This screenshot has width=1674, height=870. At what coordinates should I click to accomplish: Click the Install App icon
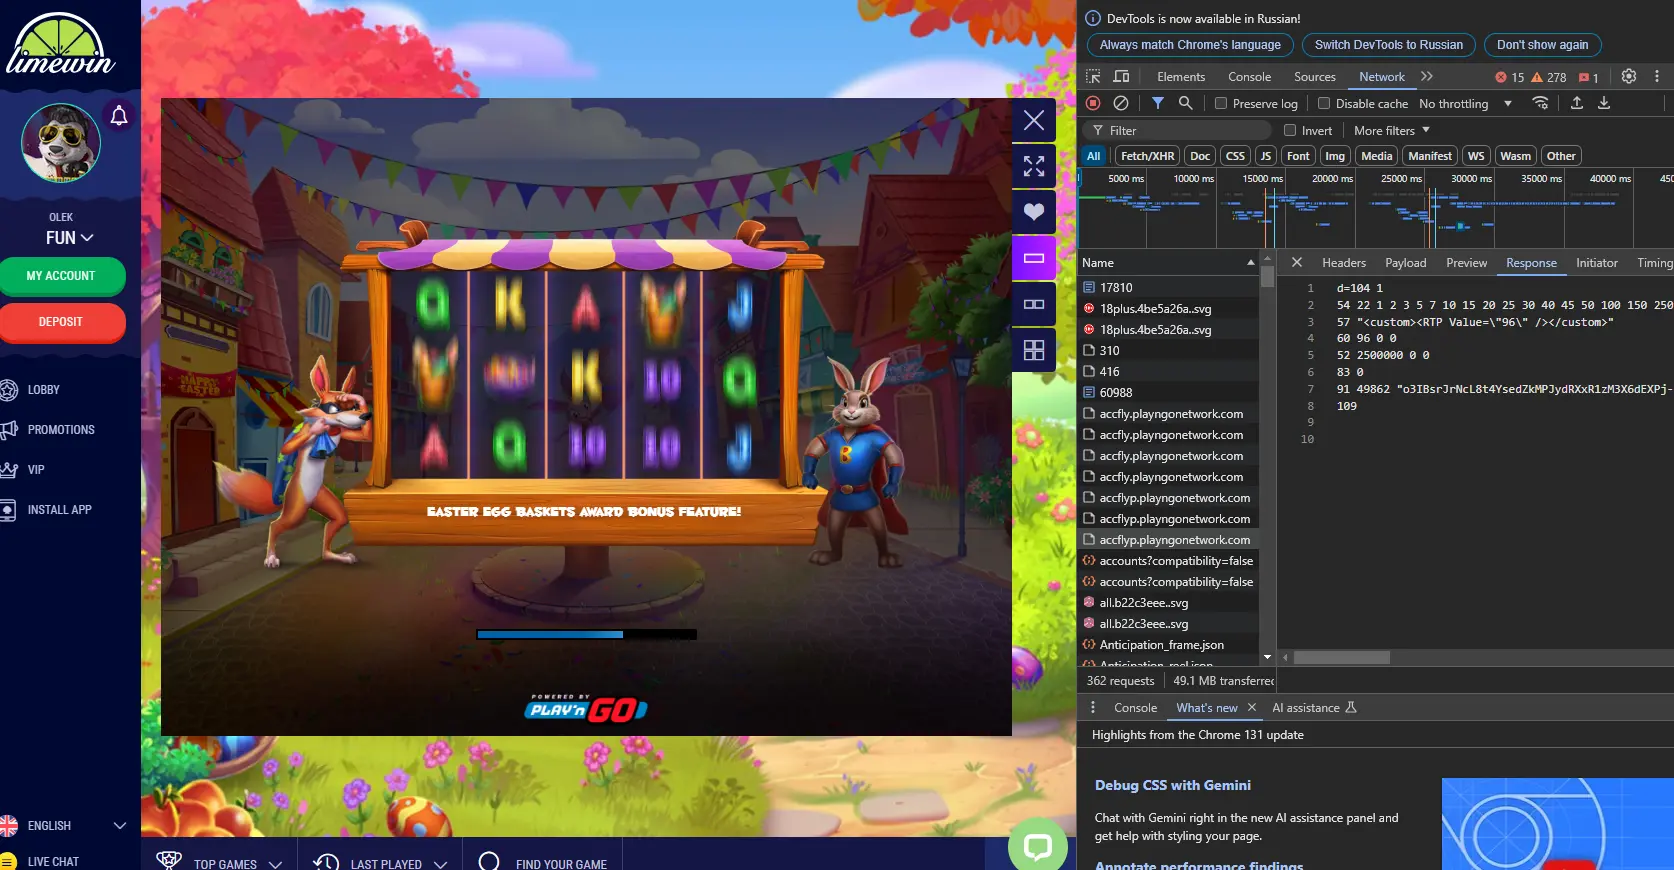pyautogui.click(x=8, y=510)
